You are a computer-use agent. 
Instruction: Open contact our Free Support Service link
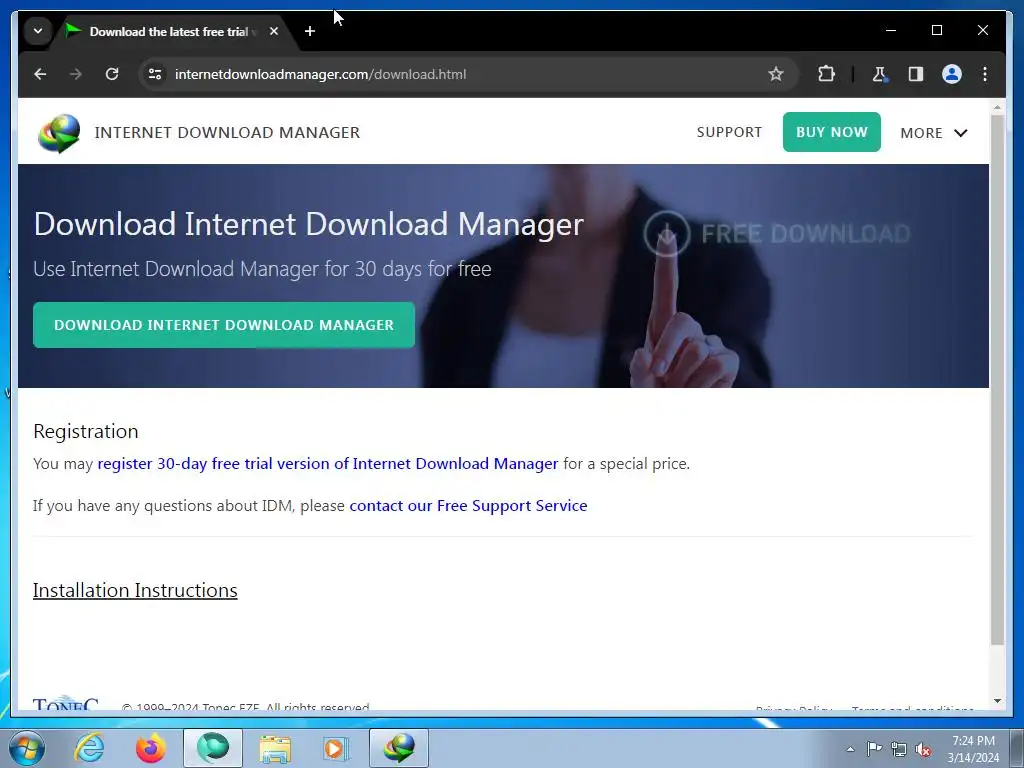pos(468,505)
